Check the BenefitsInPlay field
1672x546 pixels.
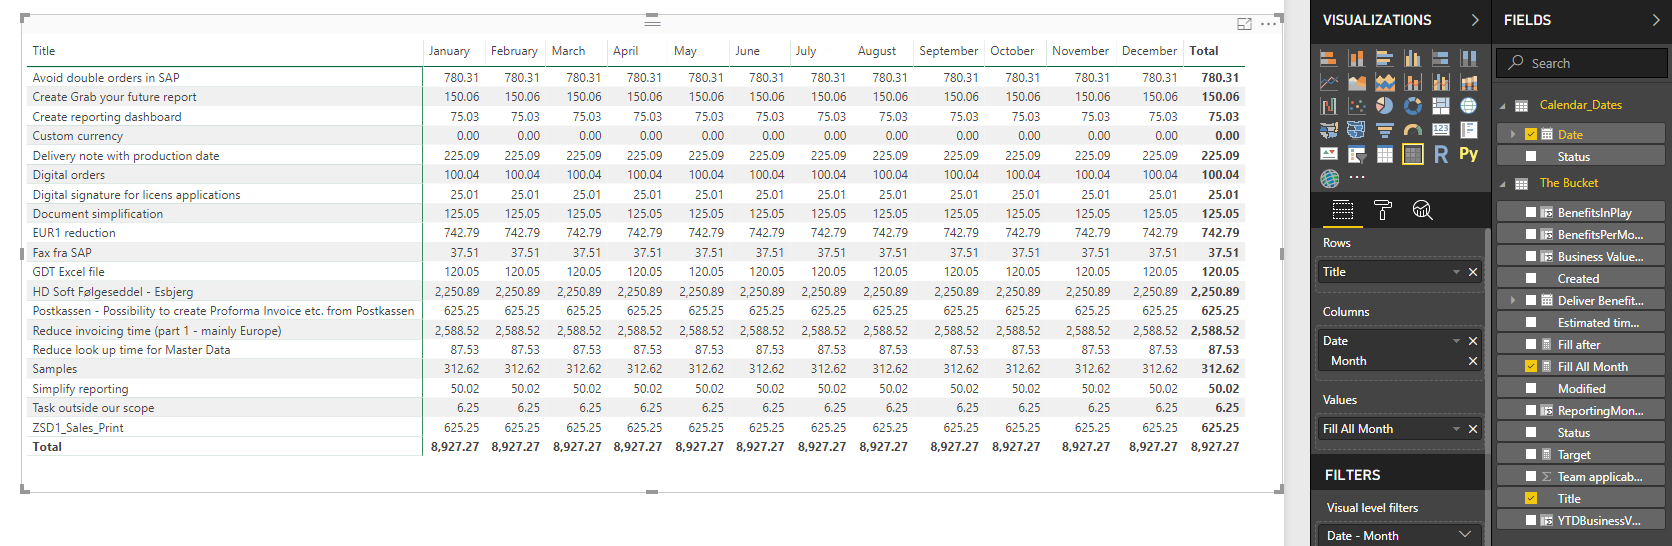click(1531, 212)
